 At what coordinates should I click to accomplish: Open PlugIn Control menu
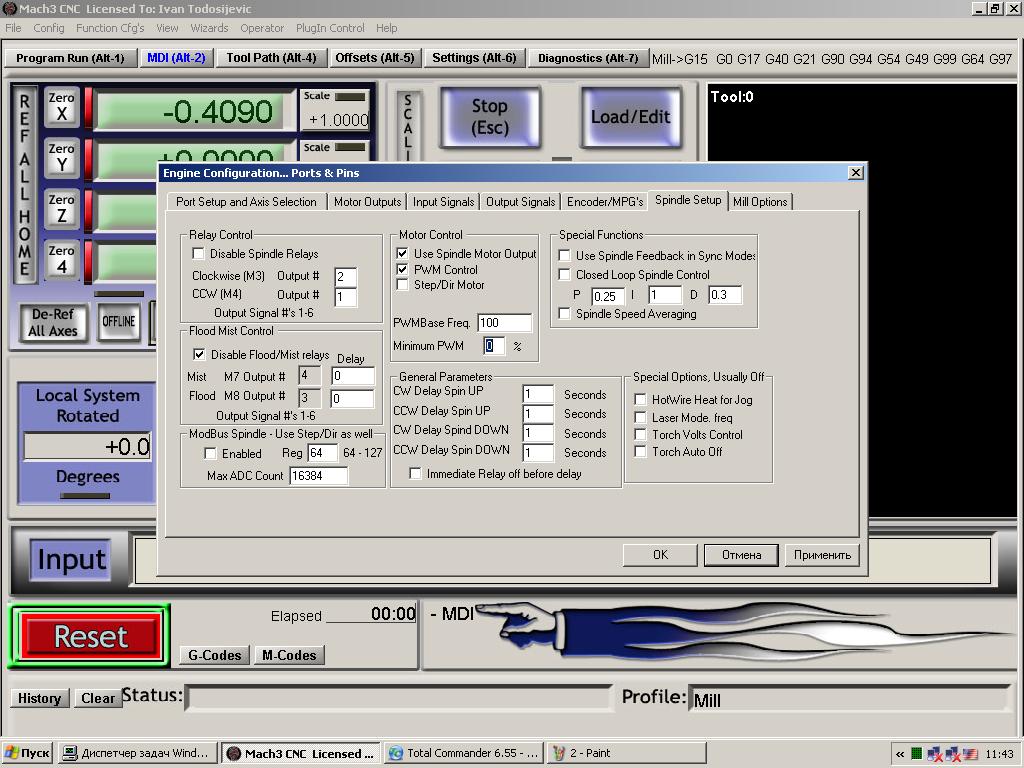click(x=330, y=28)
